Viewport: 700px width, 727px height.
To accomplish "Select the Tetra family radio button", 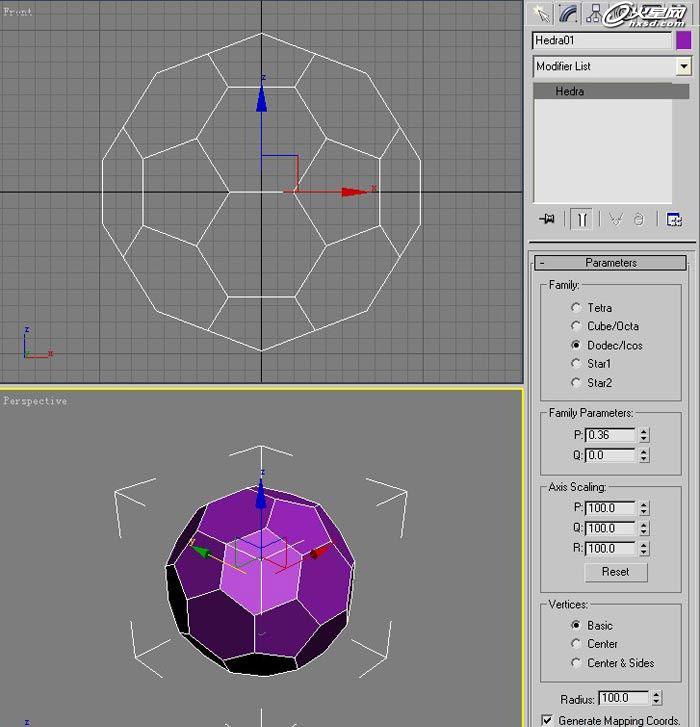I will [576, 308].
